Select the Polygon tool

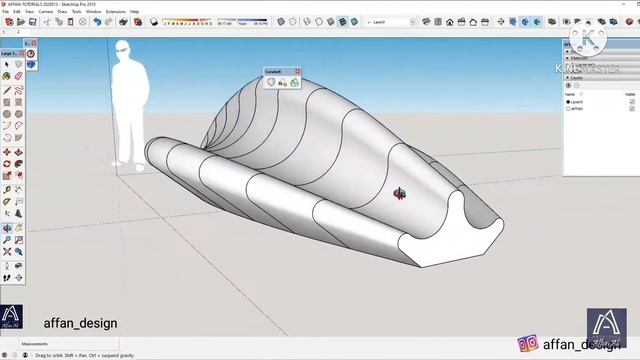coord(18,114)
